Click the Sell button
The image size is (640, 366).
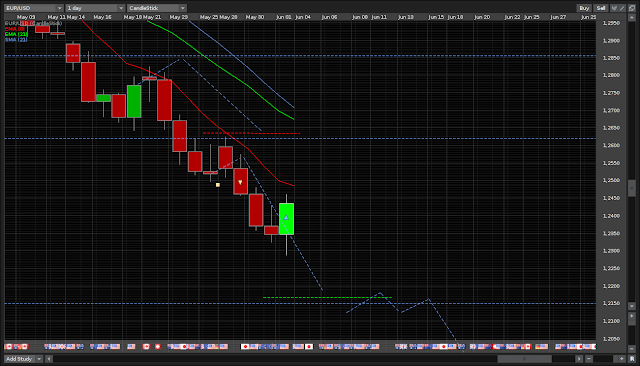(x=601, y=8)
